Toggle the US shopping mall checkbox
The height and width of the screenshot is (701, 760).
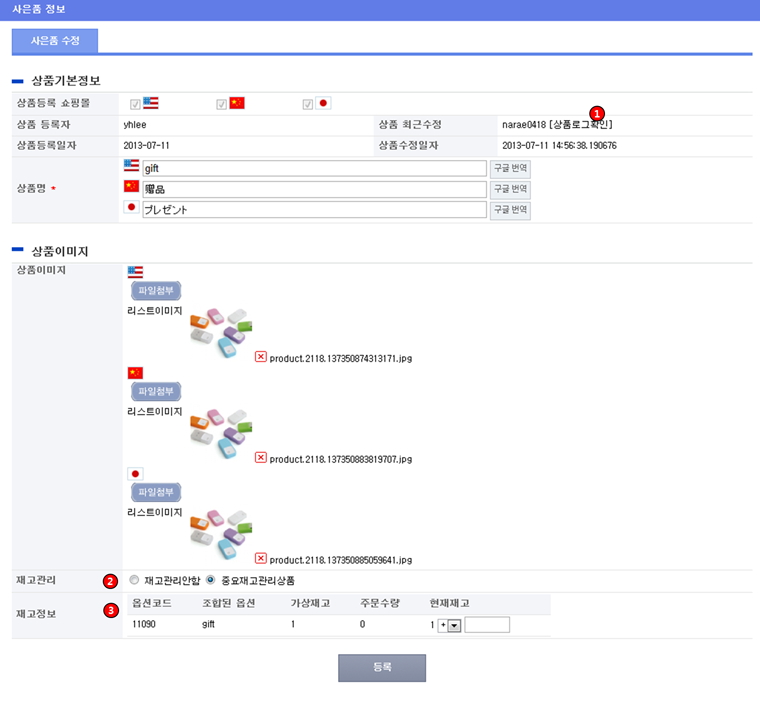[x=135, y=103]
